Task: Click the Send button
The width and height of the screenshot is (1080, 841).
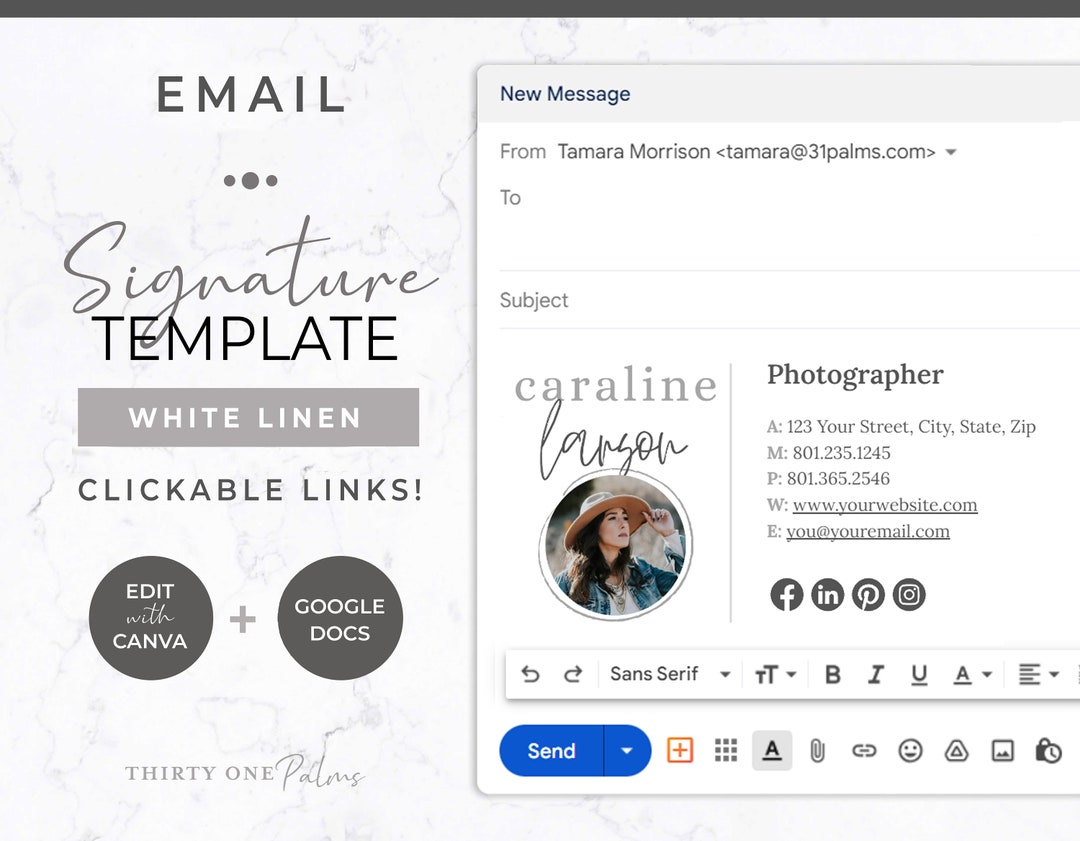Action: click(550, 750)
